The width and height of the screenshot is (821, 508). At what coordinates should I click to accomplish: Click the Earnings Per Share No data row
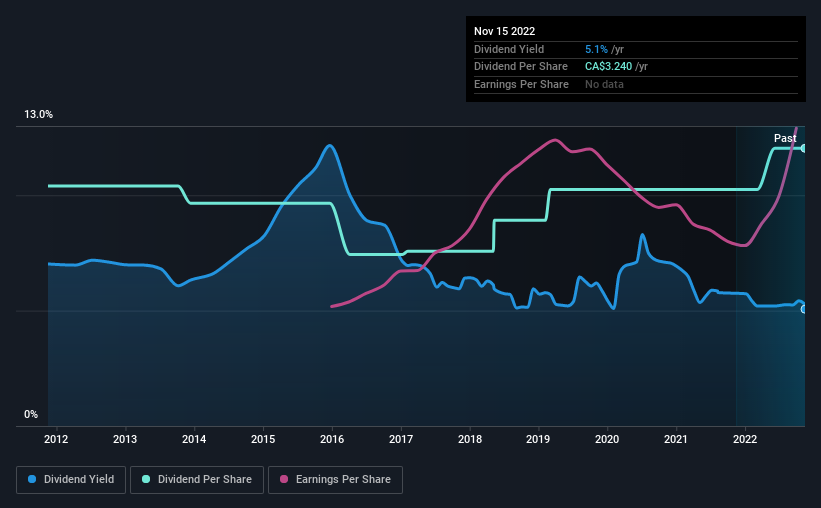(636, 84)
